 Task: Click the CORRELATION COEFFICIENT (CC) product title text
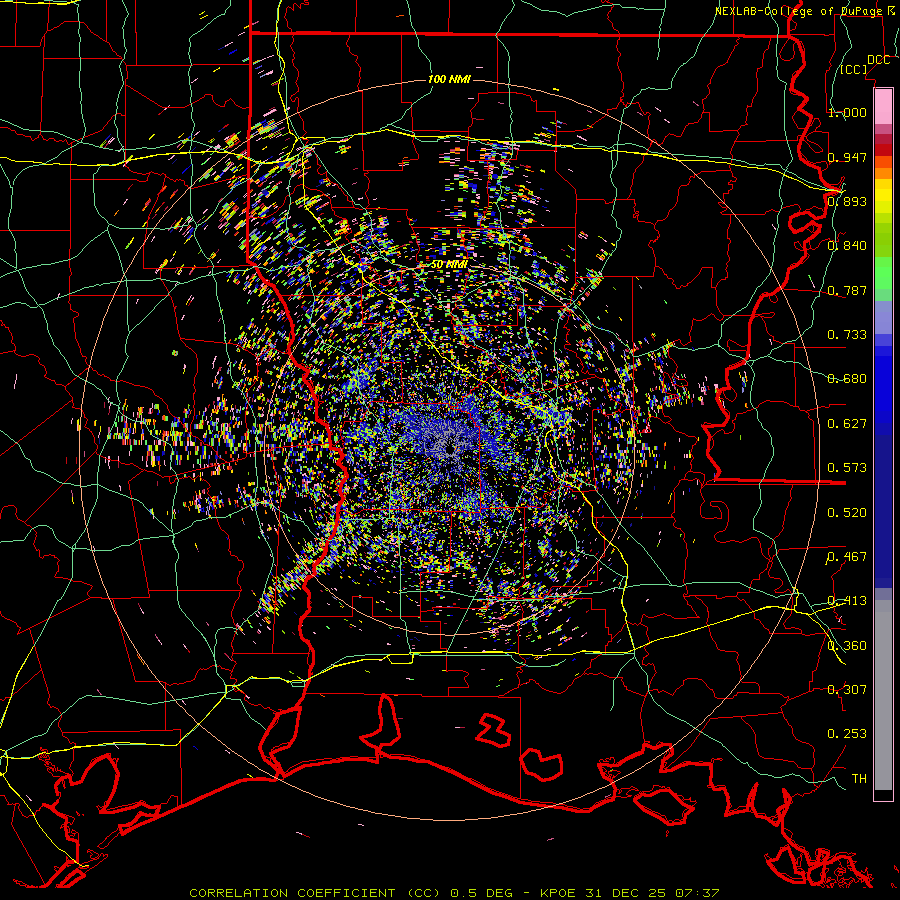click(315, 893)
